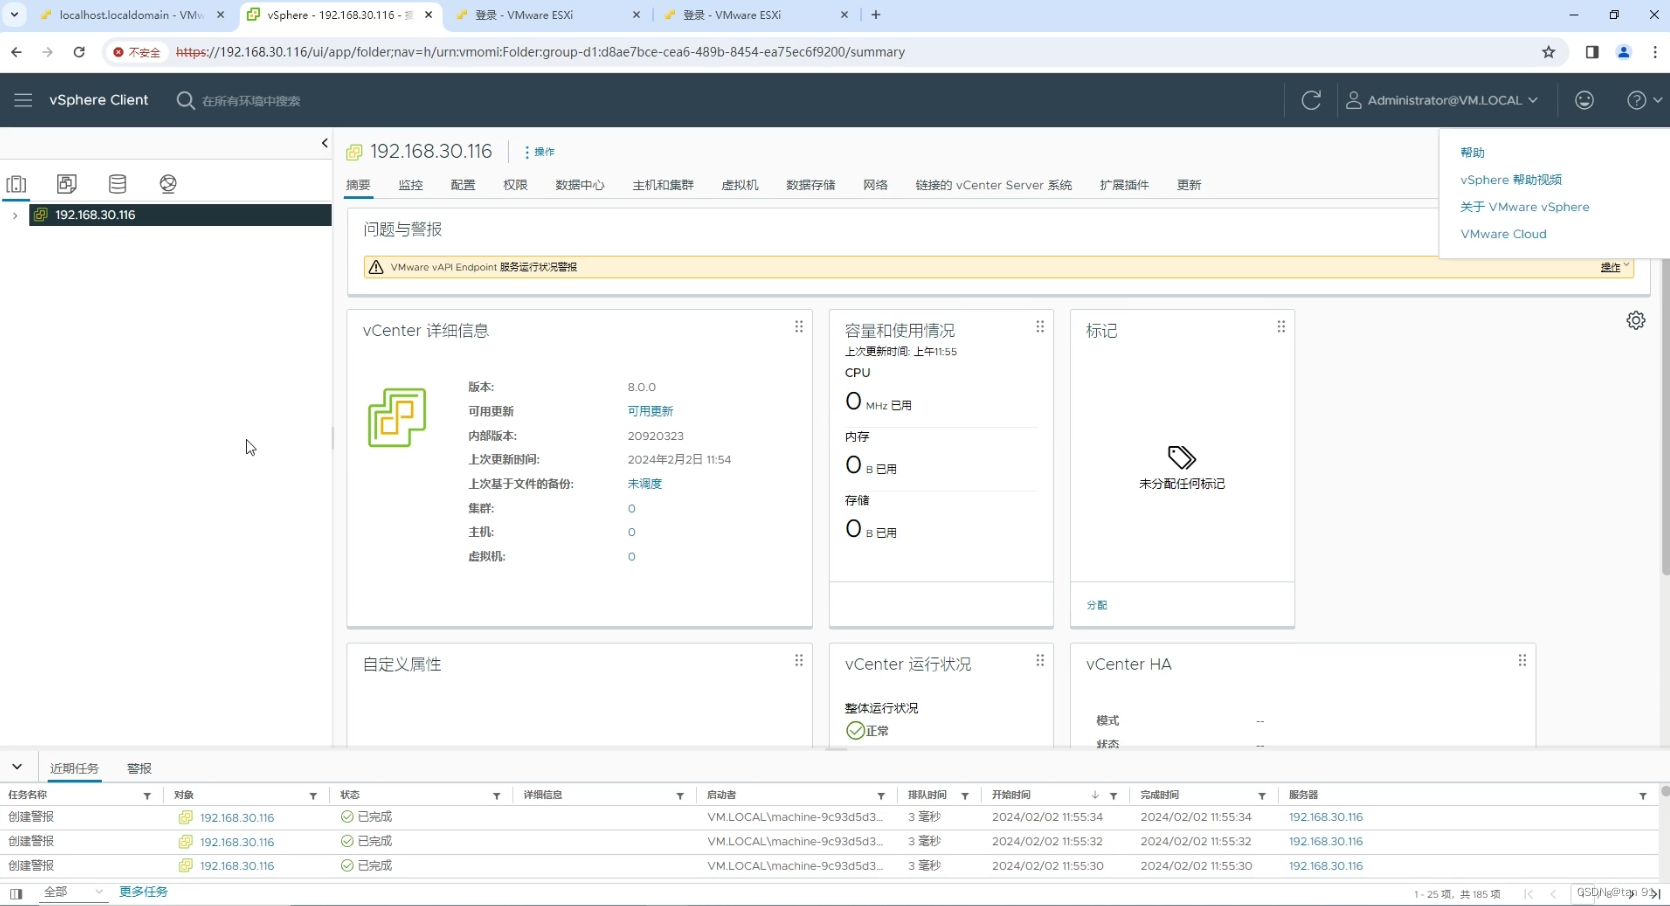Expand the 192.168.30.116 tree node

pos(14,215)
